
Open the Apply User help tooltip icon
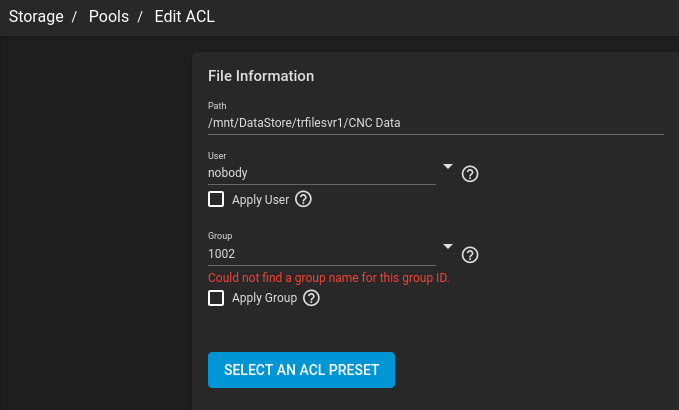(x=304, y=199)
